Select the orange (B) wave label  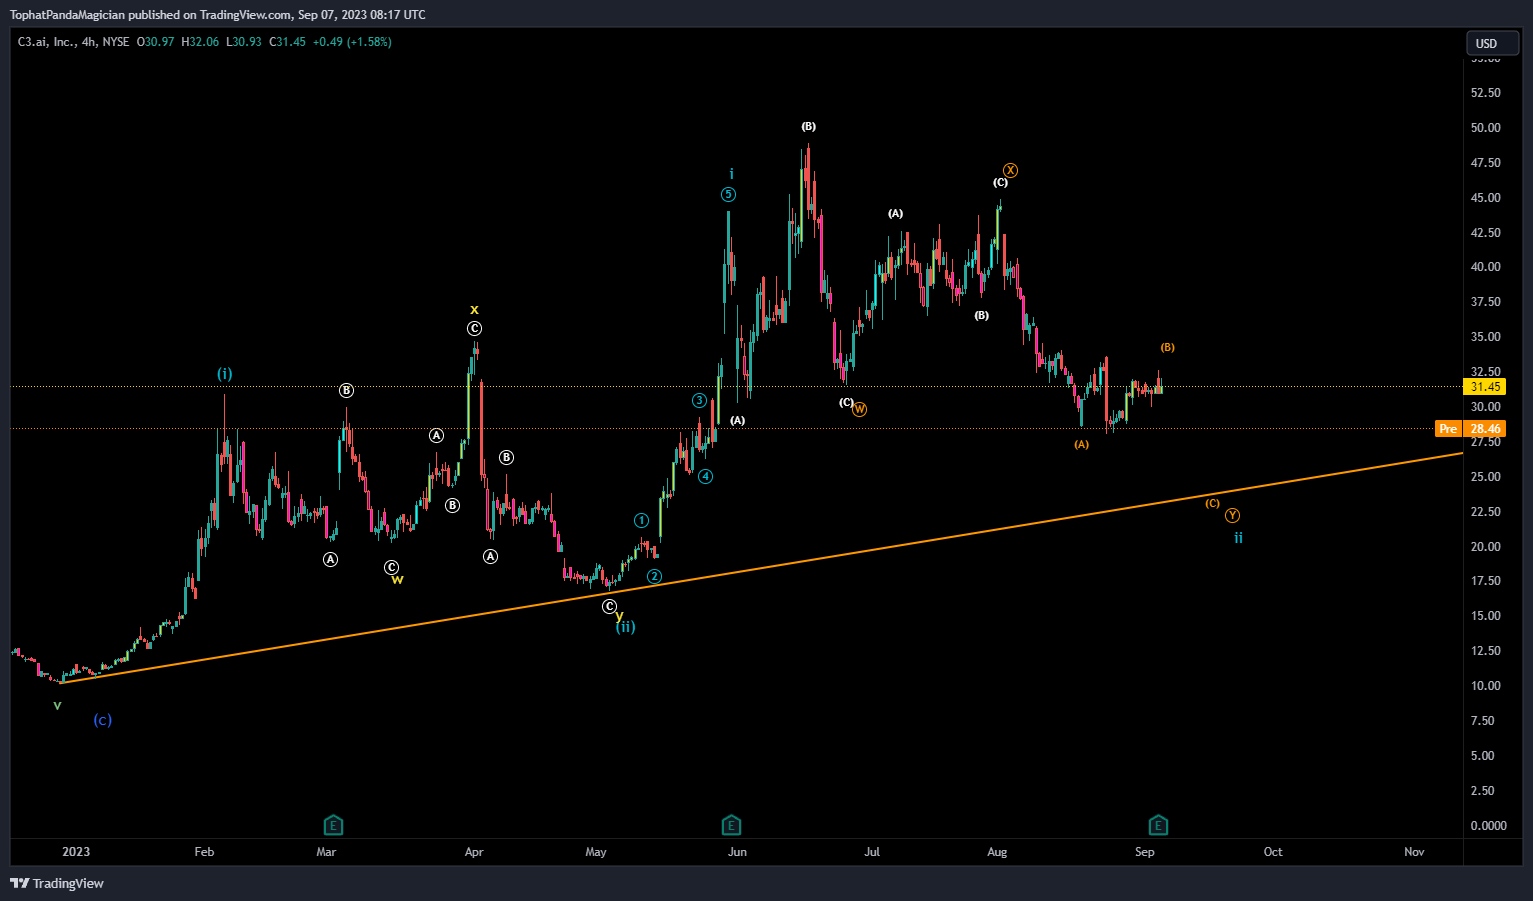(1168, 348)
